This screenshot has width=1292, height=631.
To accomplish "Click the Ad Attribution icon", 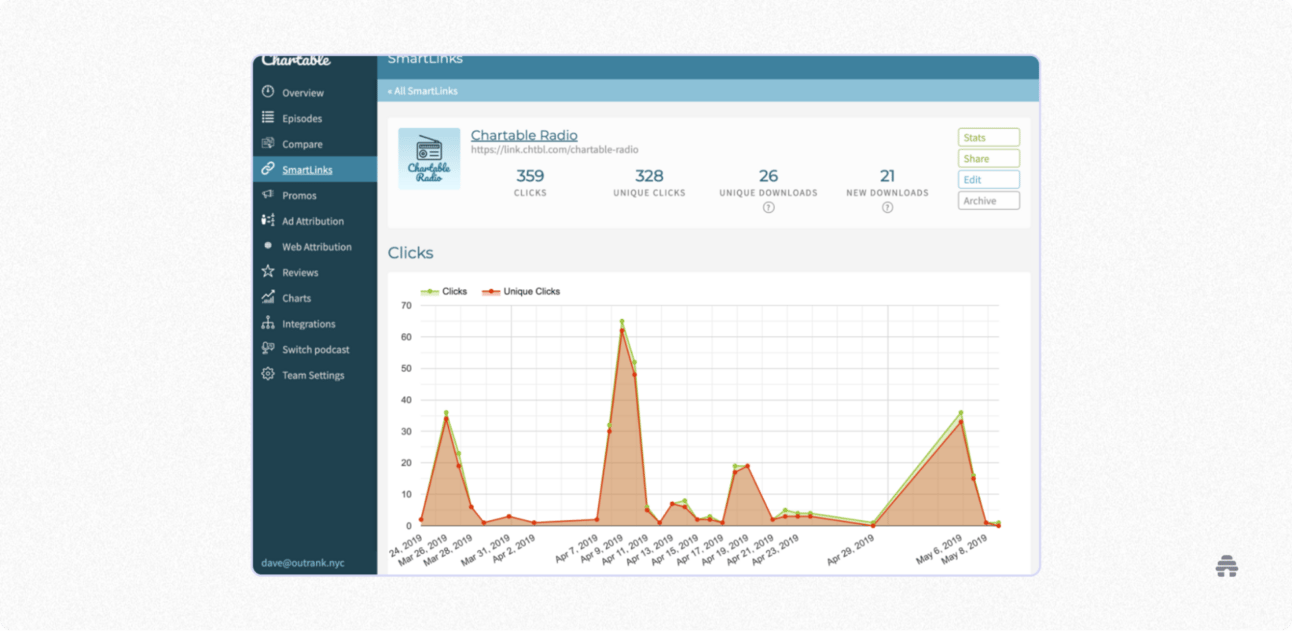I will tap(268, 221).
